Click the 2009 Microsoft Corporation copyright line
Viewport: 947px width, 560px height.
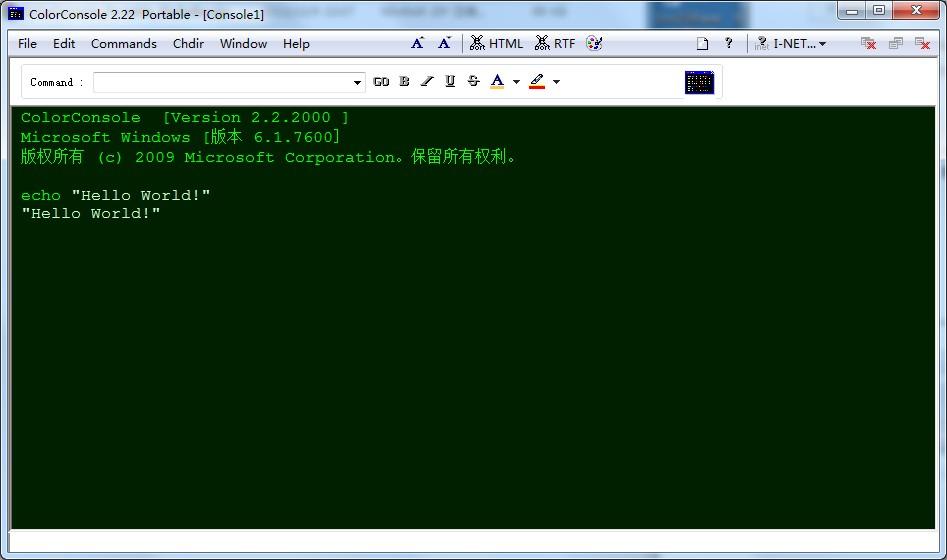click(x=269, y=157)
